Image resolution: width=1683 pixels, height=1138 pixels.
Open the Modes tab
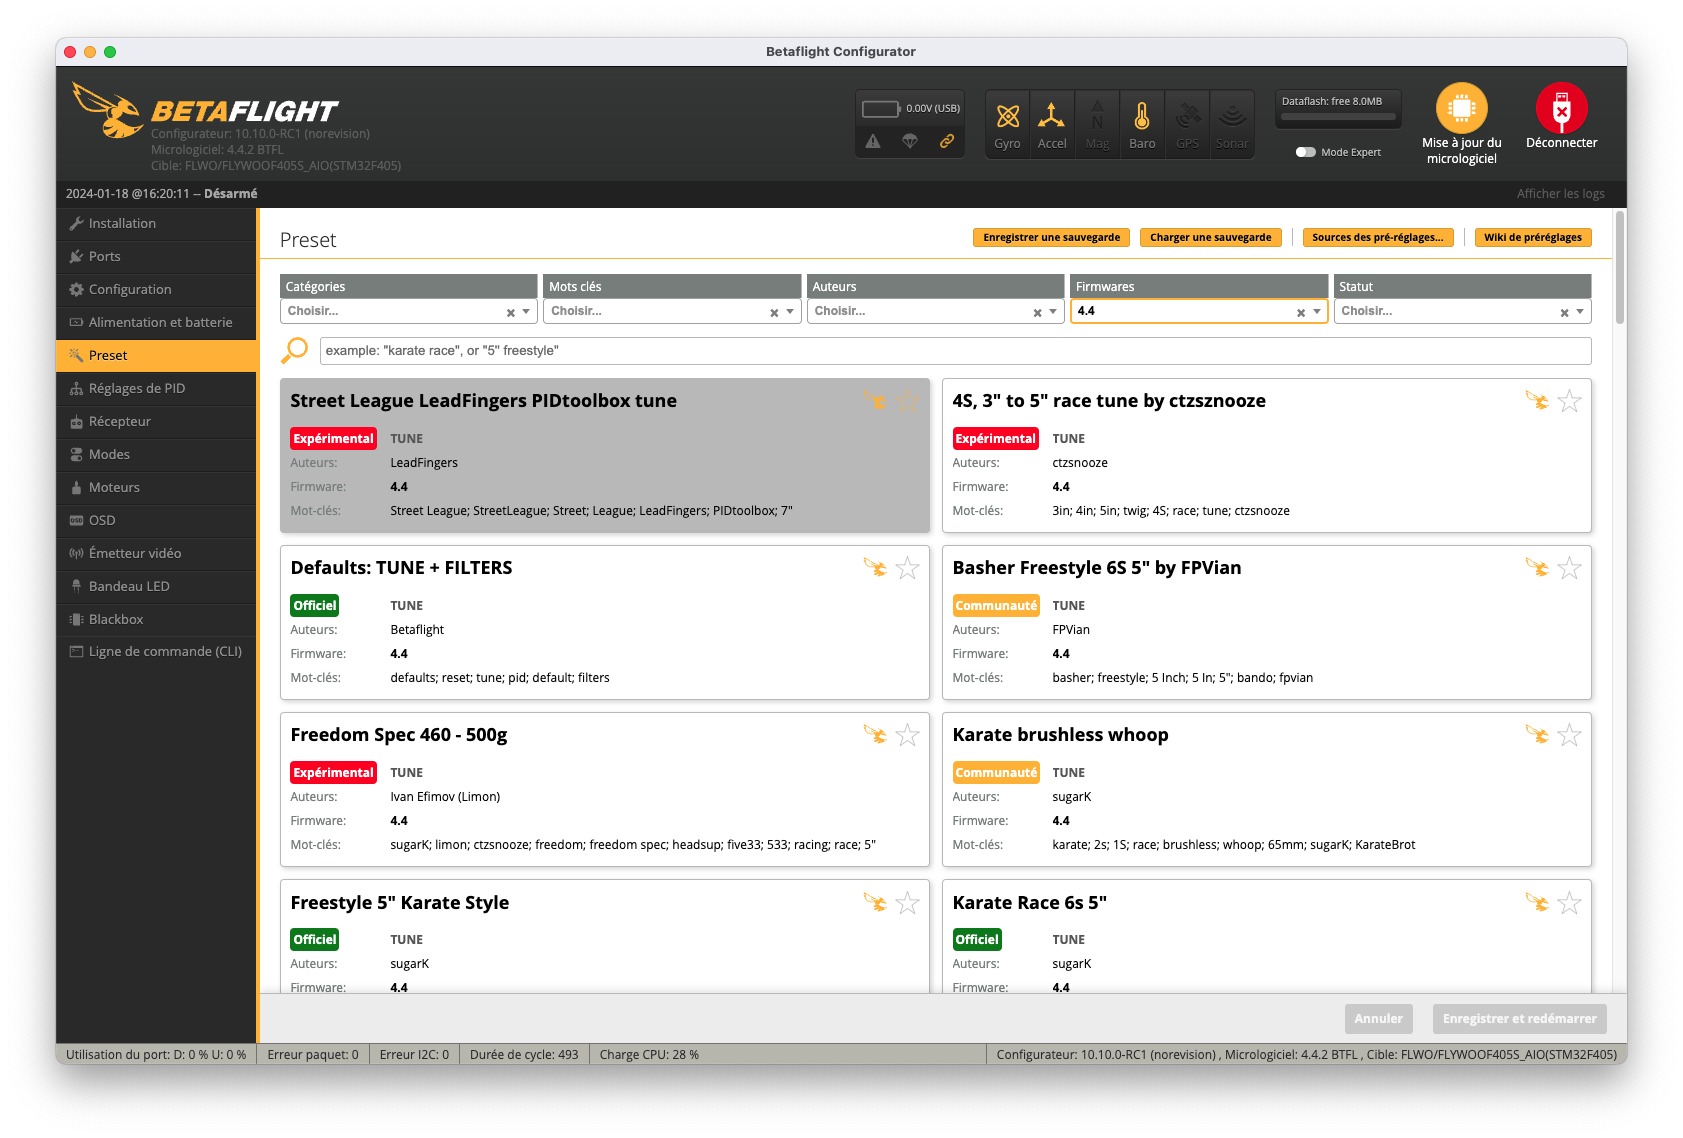click(x=156, y=455)
